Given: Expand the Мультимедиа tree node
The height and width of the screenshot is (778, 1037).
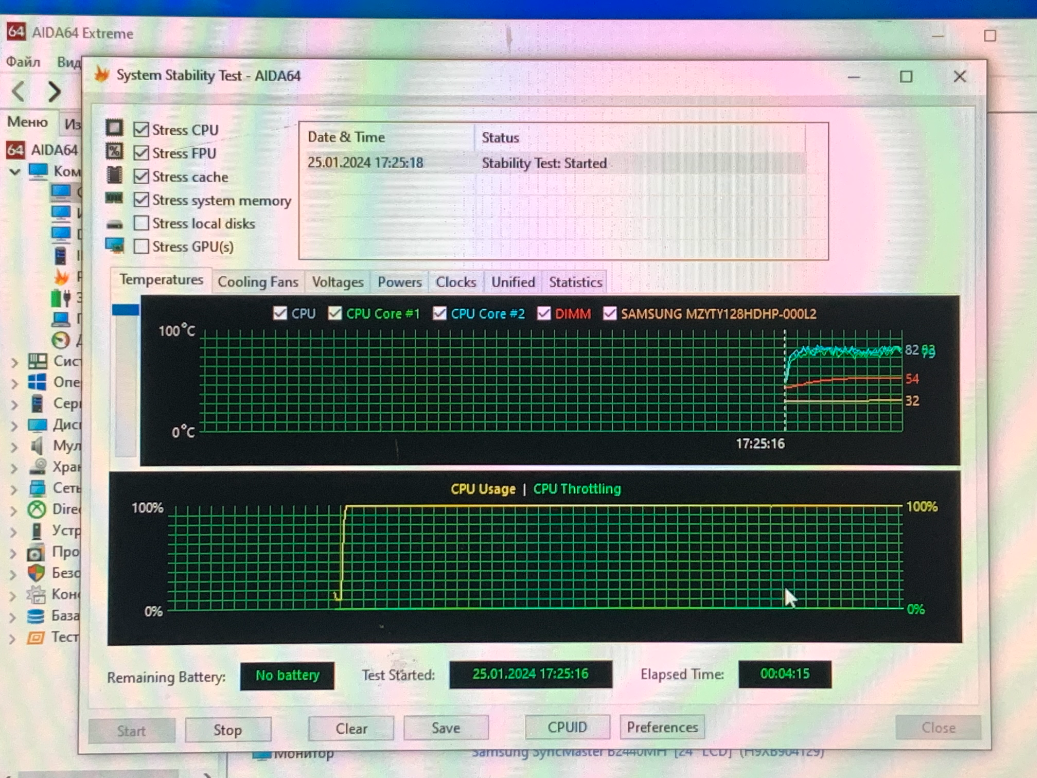Looking at the screenshot, I should tap(14, 447).
